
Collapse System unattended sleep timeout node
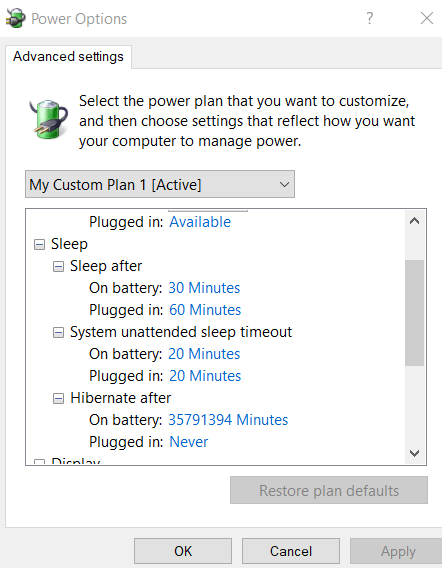click(58, 333)
